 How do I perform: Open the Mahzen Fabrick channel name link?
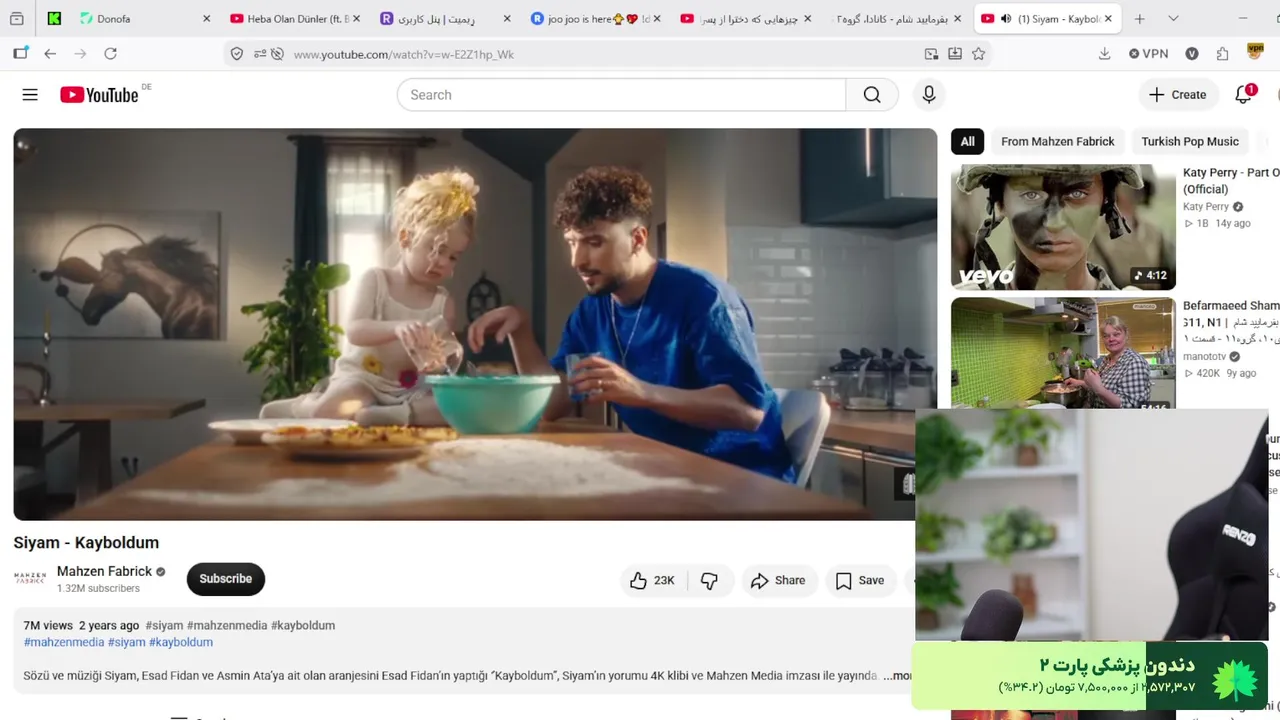104,571
